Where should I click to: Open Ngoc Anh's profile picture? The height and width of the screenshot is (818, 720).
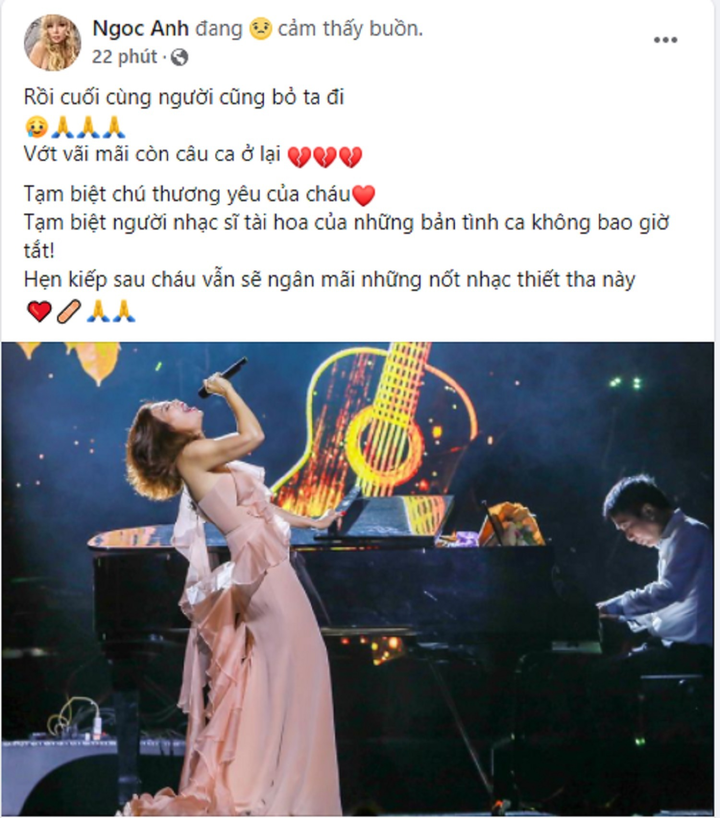tap(53, 42)
